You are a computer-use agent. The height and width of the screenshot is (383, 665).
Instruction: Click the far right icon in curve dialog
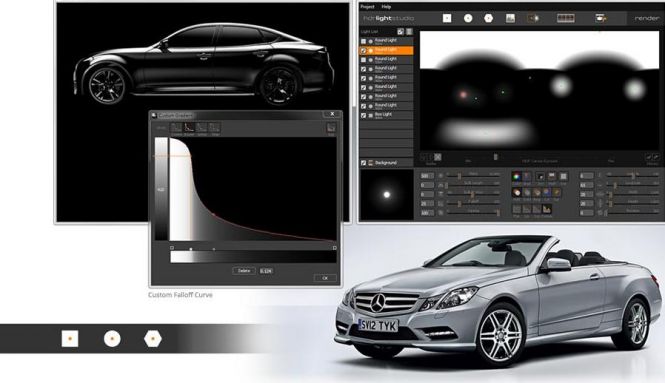click(331, 127)
